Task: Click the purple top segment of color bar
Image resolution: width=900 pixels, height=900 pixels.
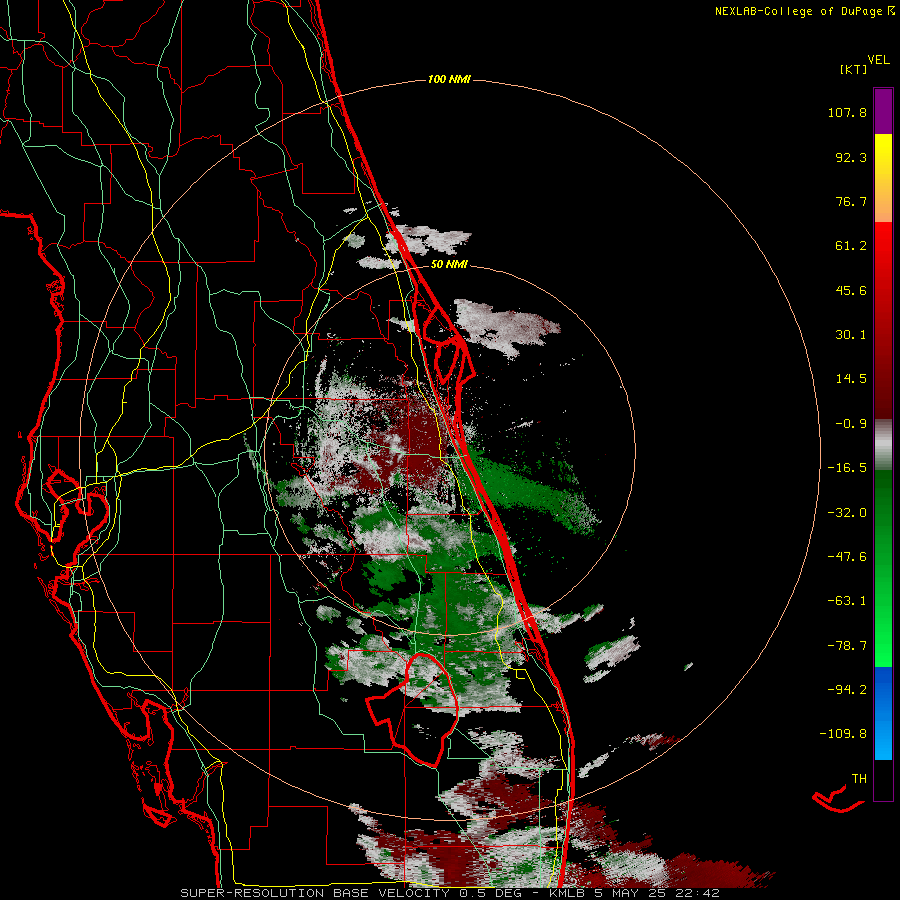Action: 883,111
